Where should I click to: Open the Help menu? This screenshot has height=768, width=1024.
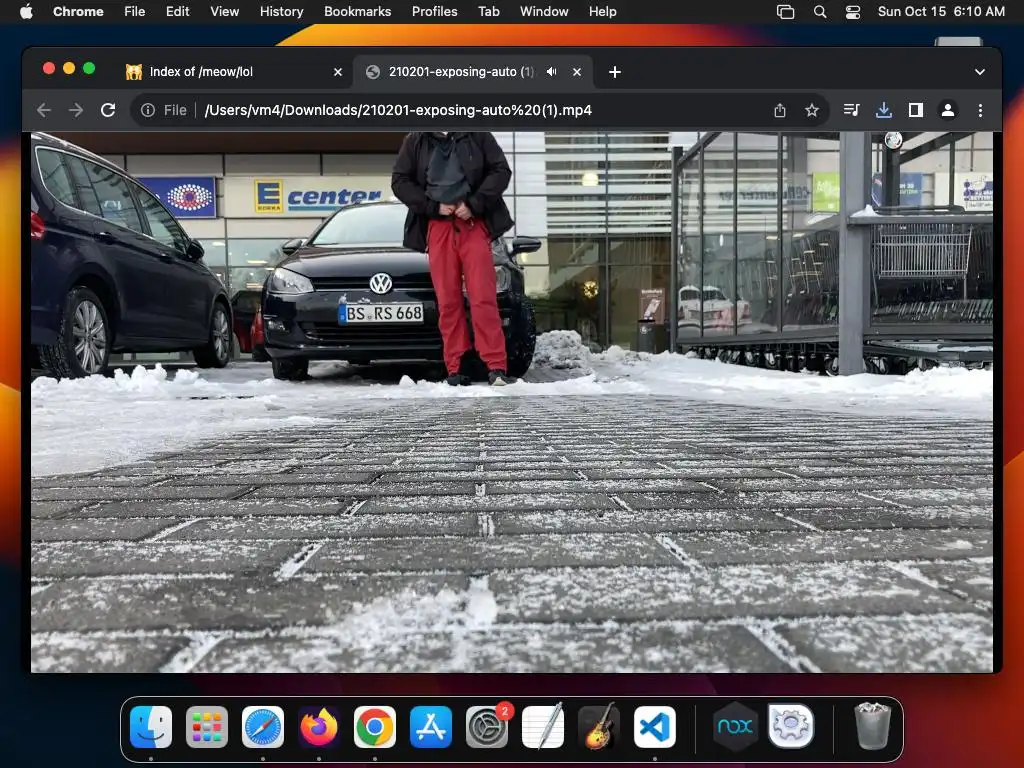602,11
